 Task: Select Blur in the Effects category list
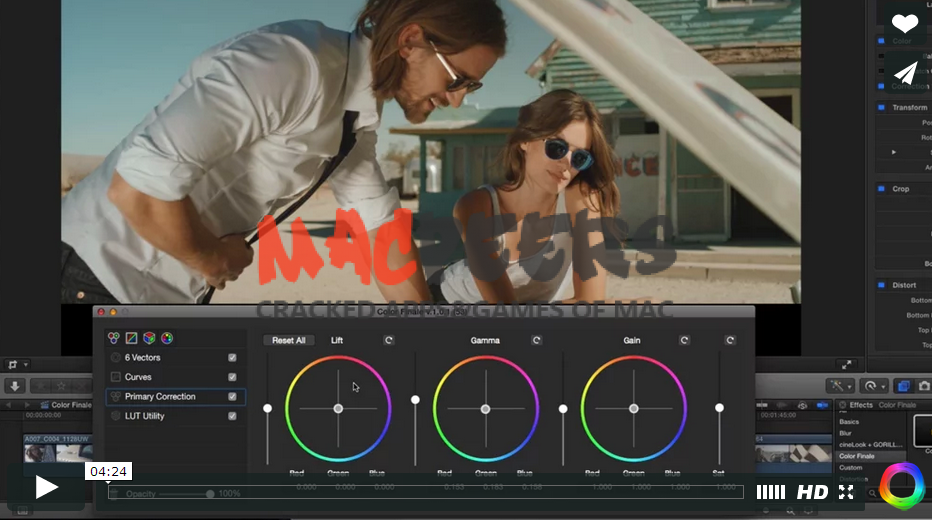[846, 433]
